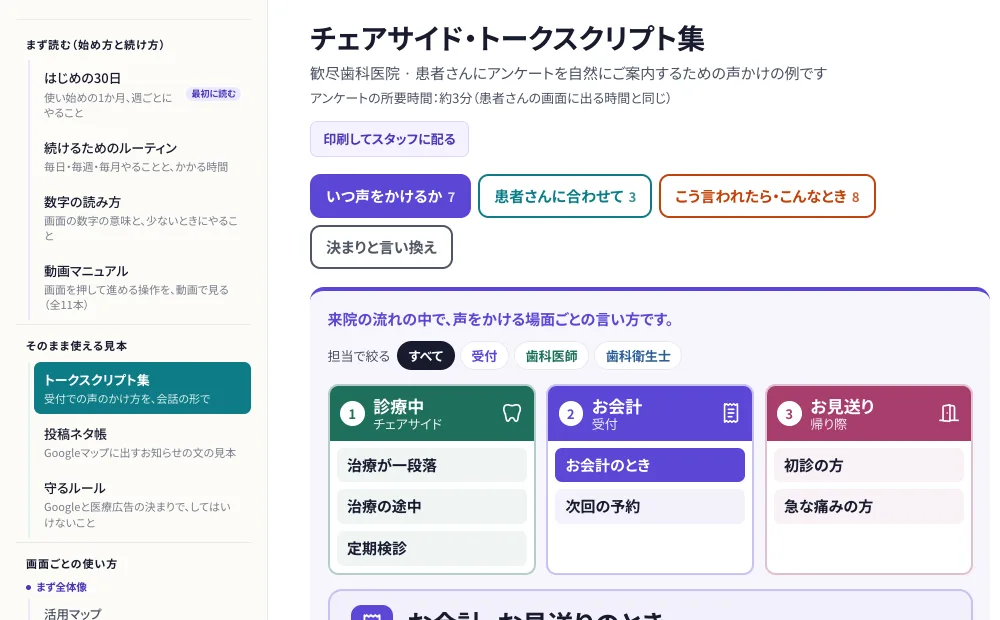Open 数字の読み方 in sidebar
The height and width of the screenshot is (620, 1000).
141,218
